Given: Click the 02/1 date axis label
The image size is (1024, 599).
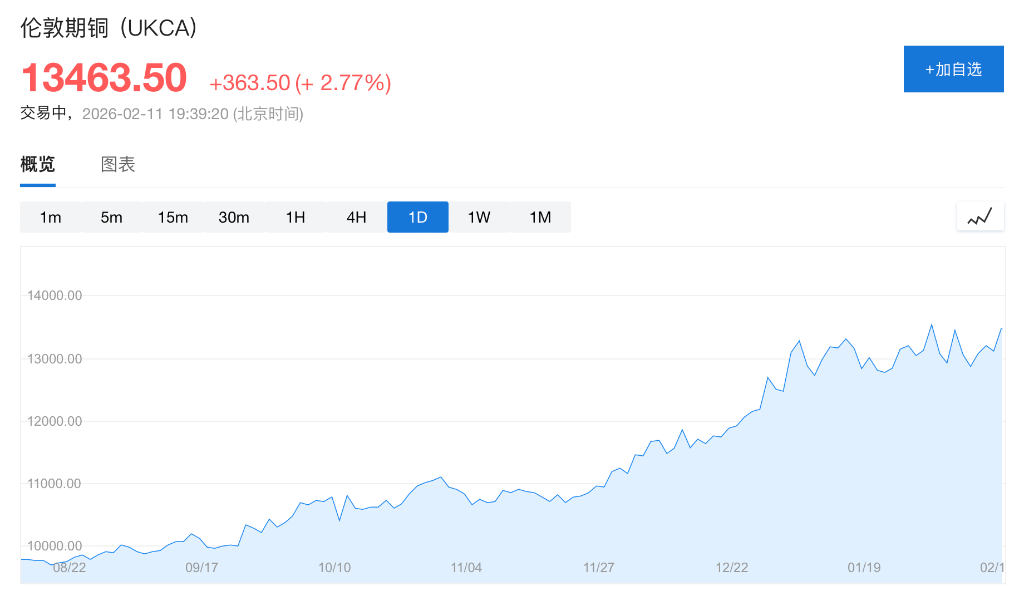Looking at the screenshot, I should 993,567.
